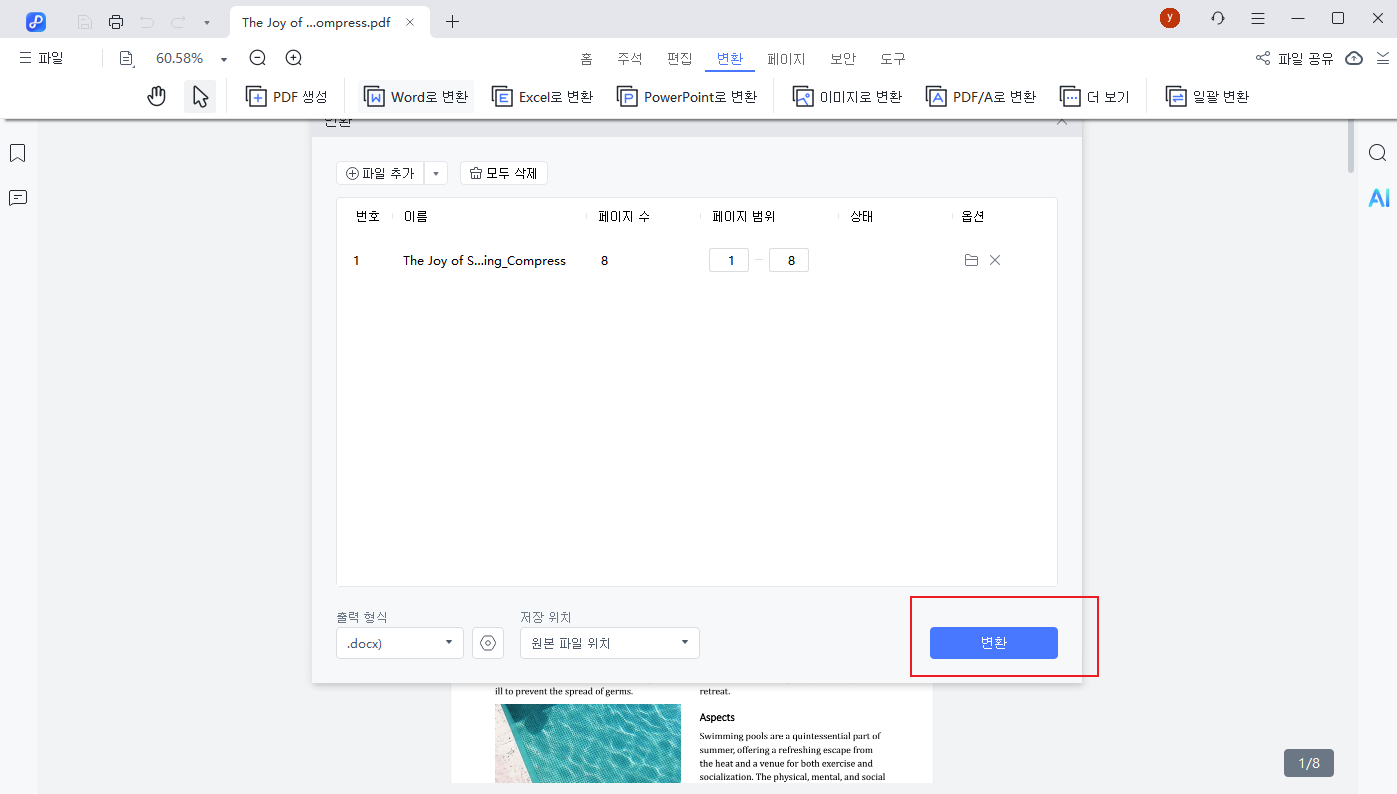Expand the 파일 추가 dropdown arrow

pos(436,172)
